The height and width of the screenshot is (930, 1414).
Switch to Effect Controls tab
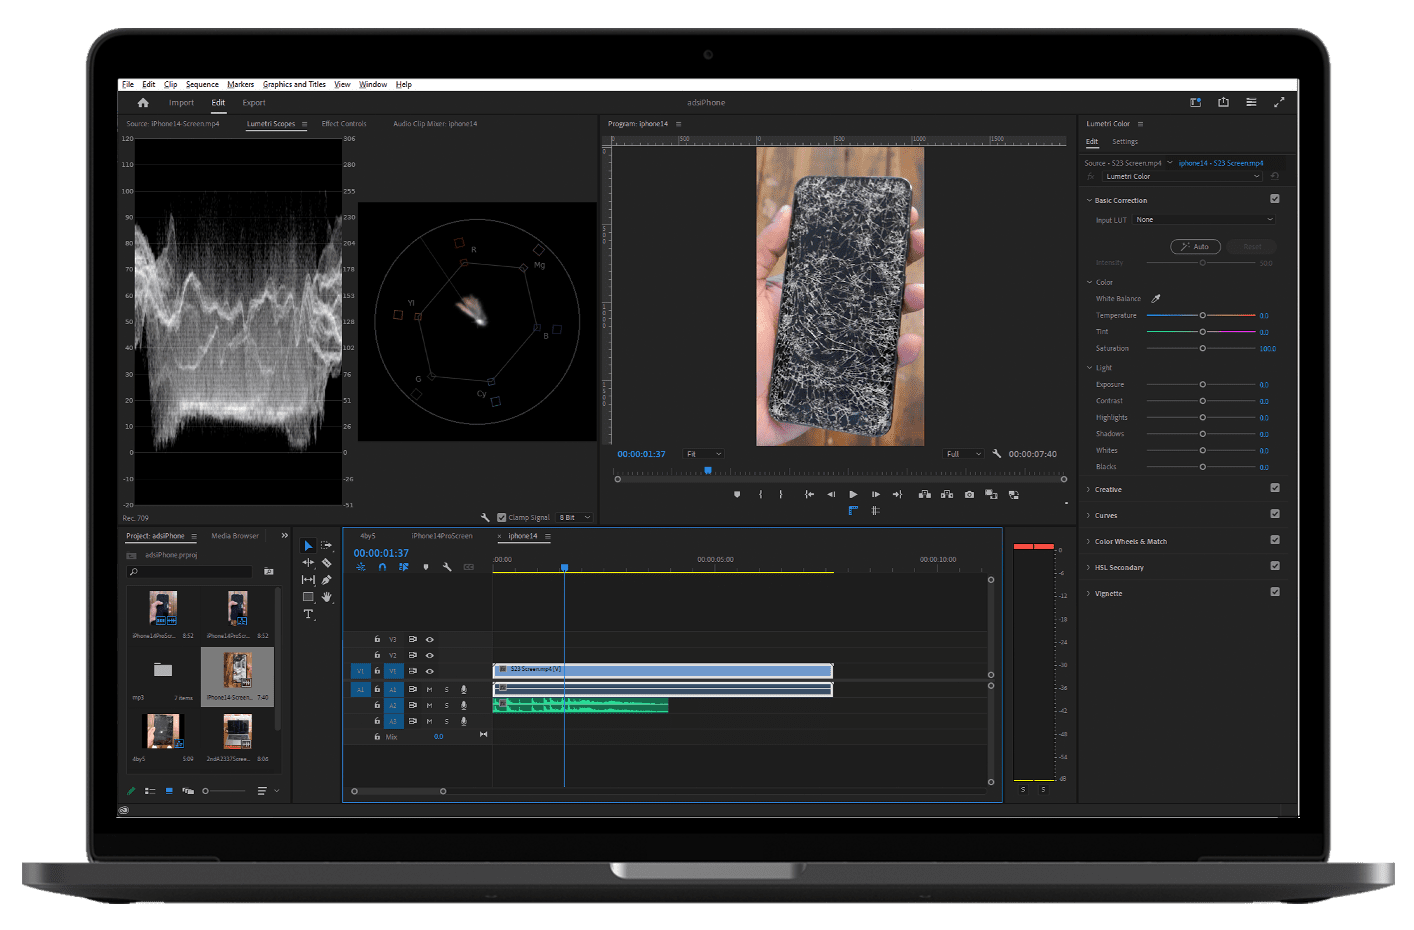(344, 124)
